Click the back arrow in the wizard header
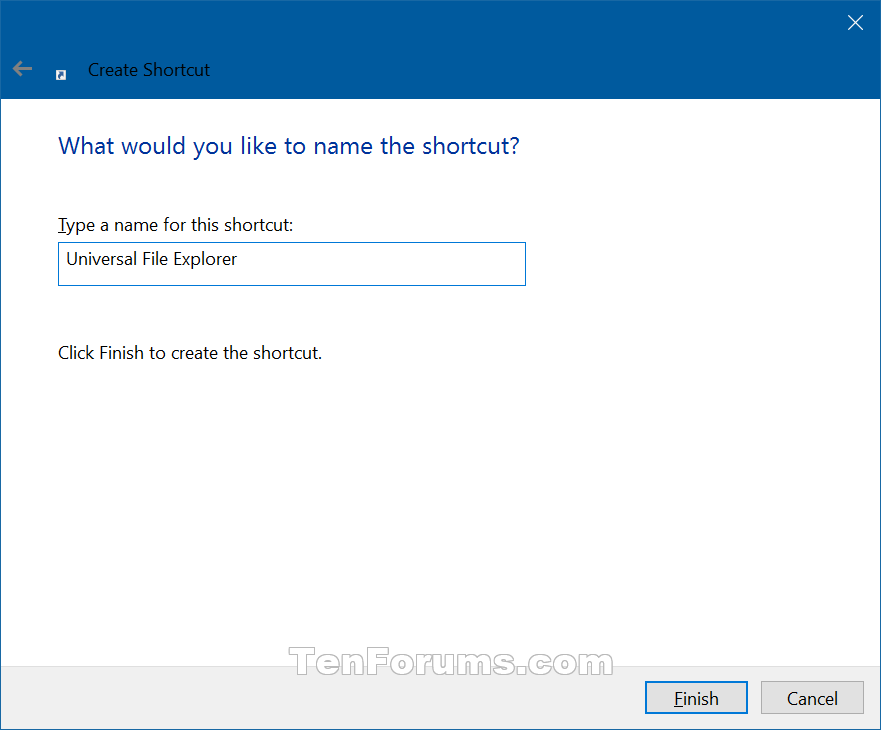 (22, 69)
